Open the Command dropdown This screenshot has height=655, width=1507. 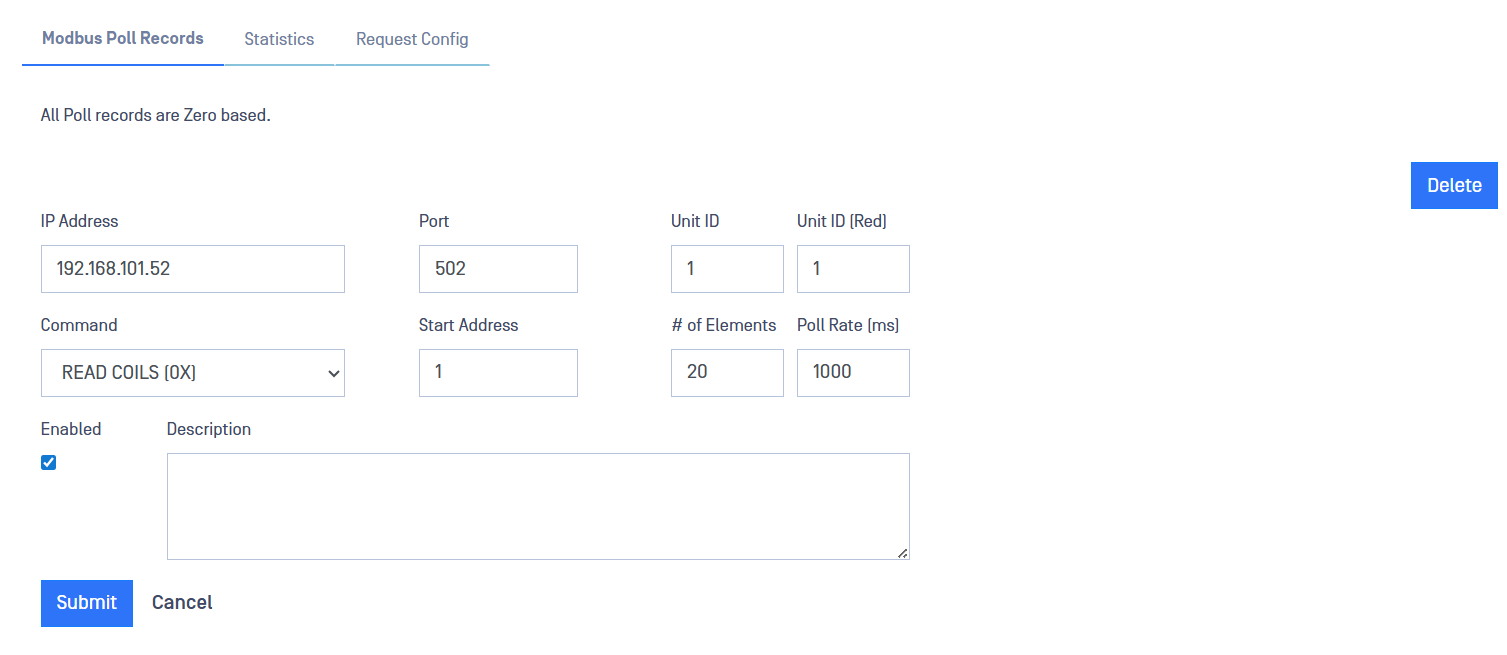point(192,373)
